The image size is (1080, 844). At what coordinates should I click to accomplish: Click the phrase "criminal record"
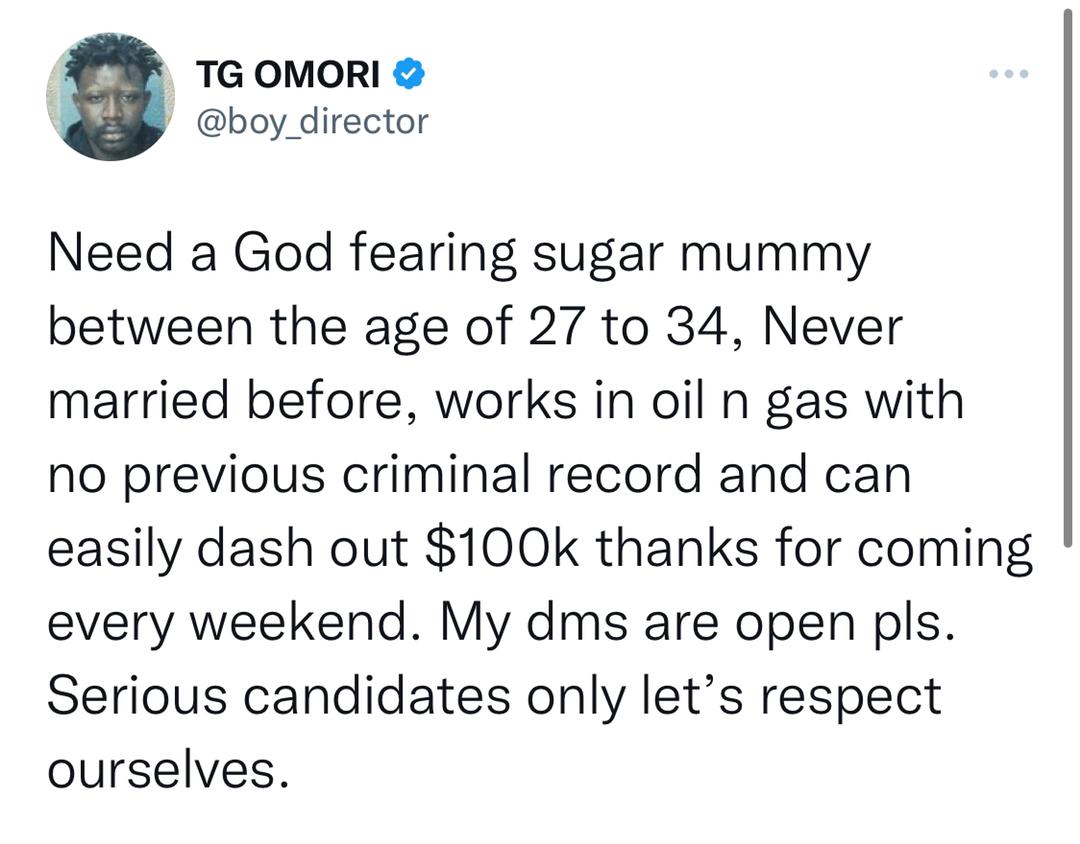521,475
